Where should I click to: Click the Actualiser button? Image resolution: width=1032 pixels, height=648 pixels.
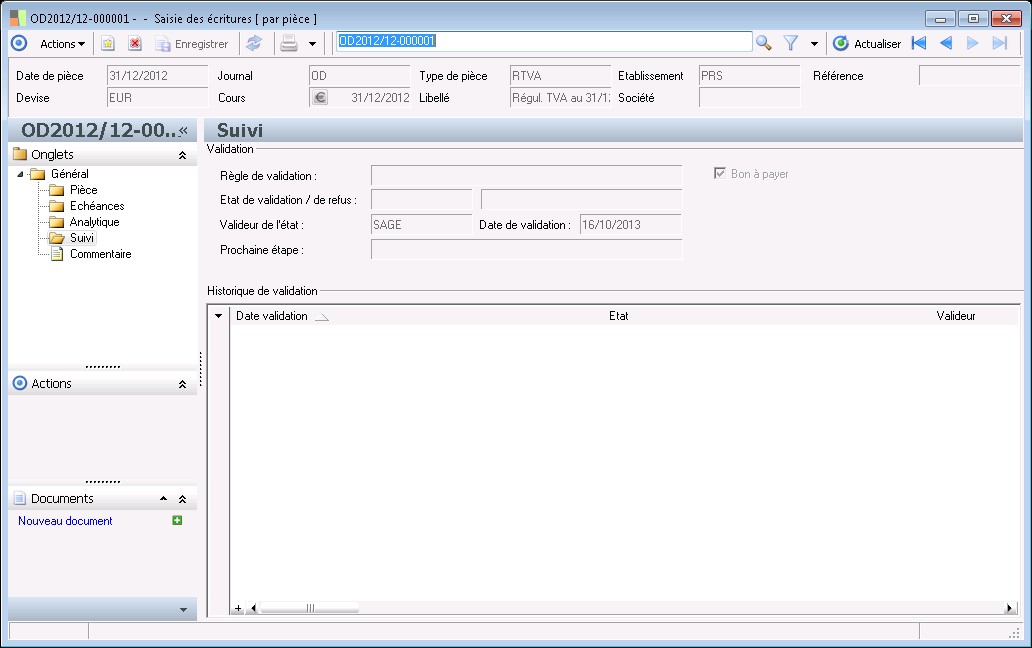[867, 44]
